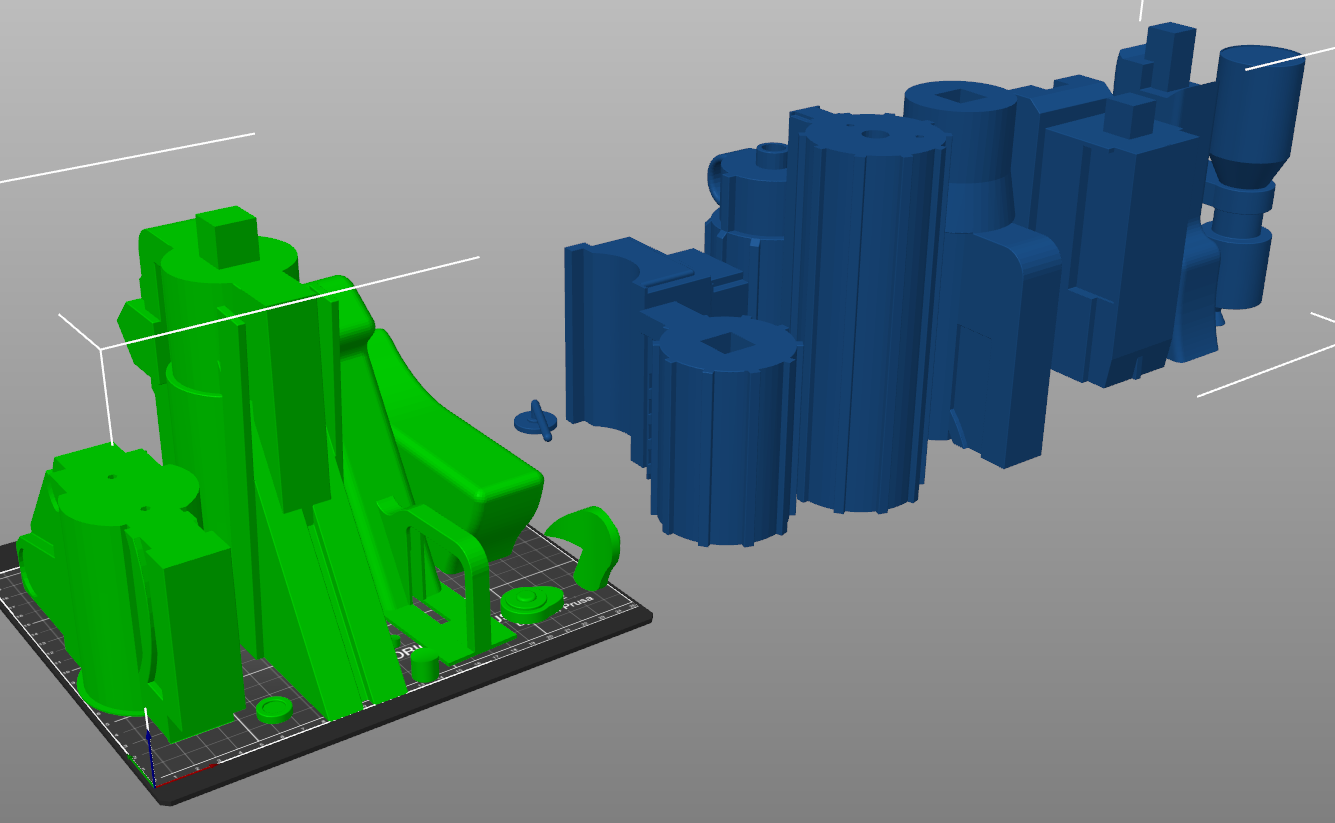The height and width of the screenshot is (823, 1335).
Task: Select the blue cone-shaped funnel part
Action: (x=1259, y=115)
